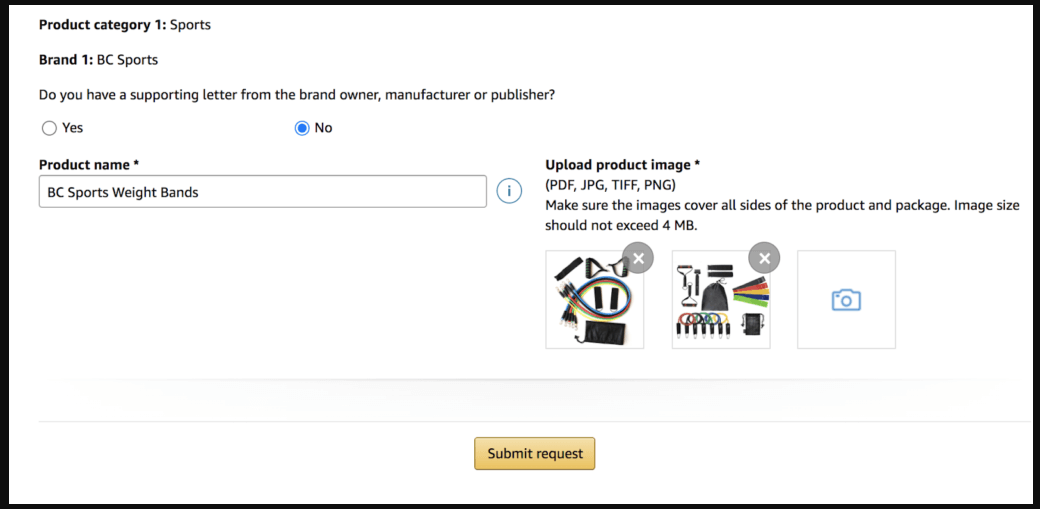Click the '(PDF, JPG, TIFF, PNG)' formats text

(x=610, y=185)
